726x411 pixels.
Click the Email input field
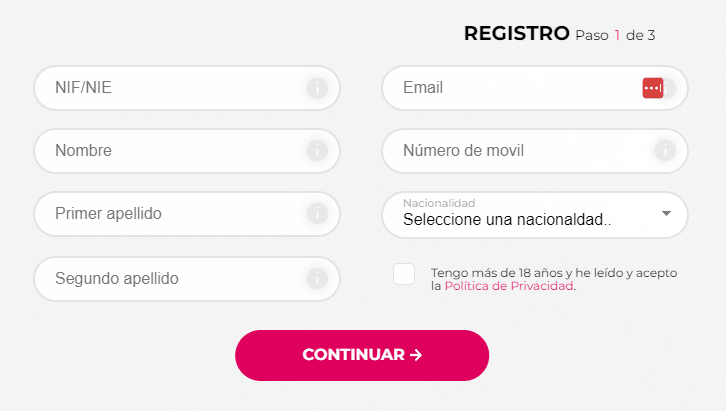point(510,88)
